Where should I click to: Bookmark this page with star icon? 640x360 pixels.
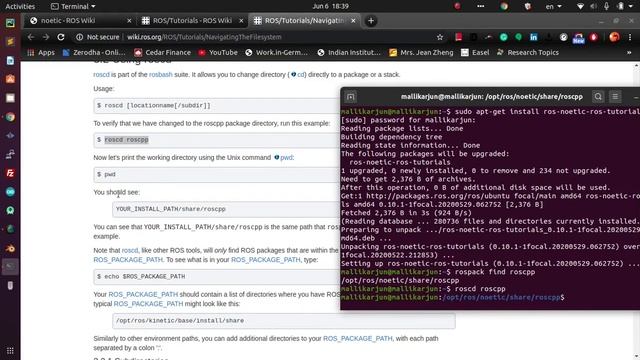pyautogui.click(x=440, y=37)
